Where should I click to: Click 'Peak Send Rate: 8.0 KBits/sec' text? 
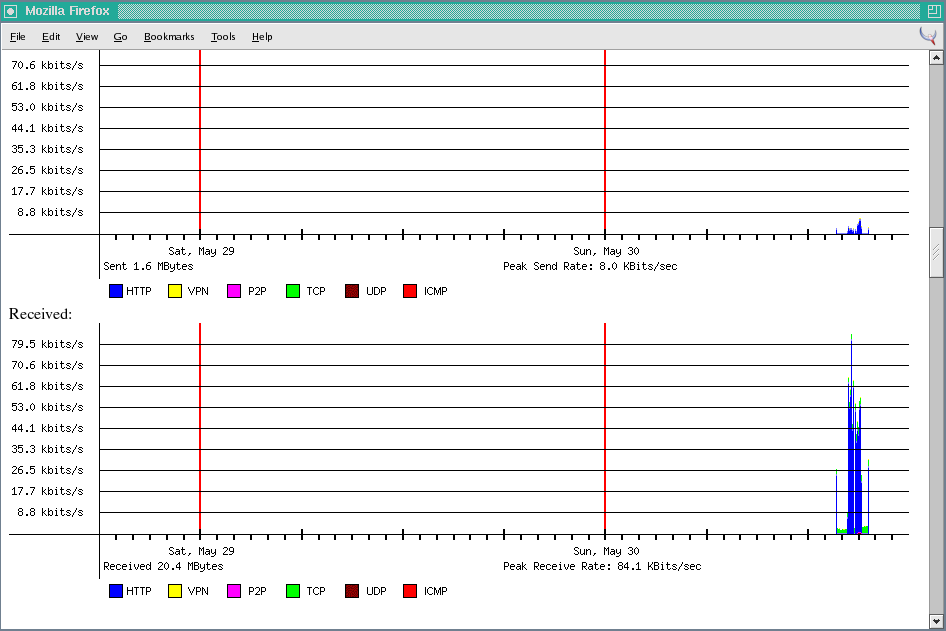[590, 266]
